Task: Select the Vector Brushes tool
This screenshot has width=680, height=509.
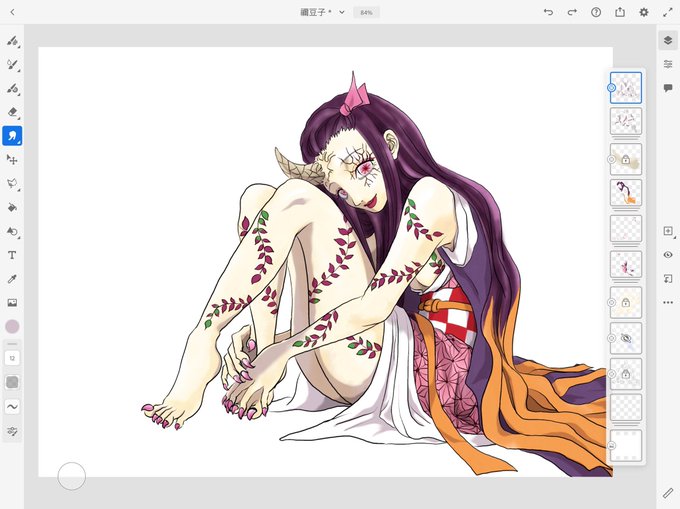Action: tap(12, 88)
